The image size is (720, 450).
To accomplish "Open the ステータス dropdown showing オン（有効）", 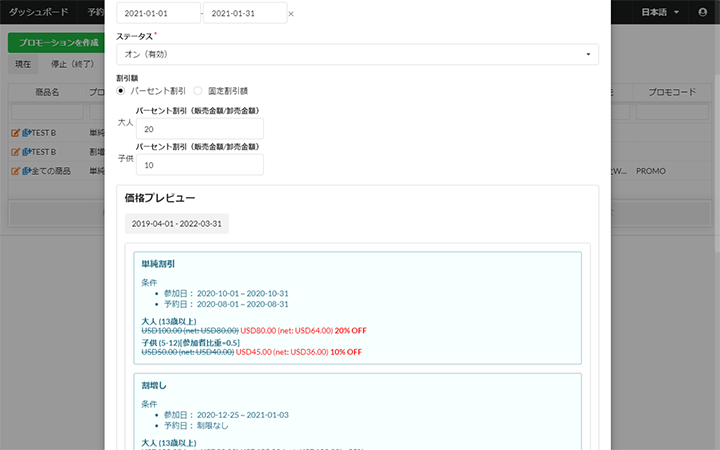I will (357, 54).
